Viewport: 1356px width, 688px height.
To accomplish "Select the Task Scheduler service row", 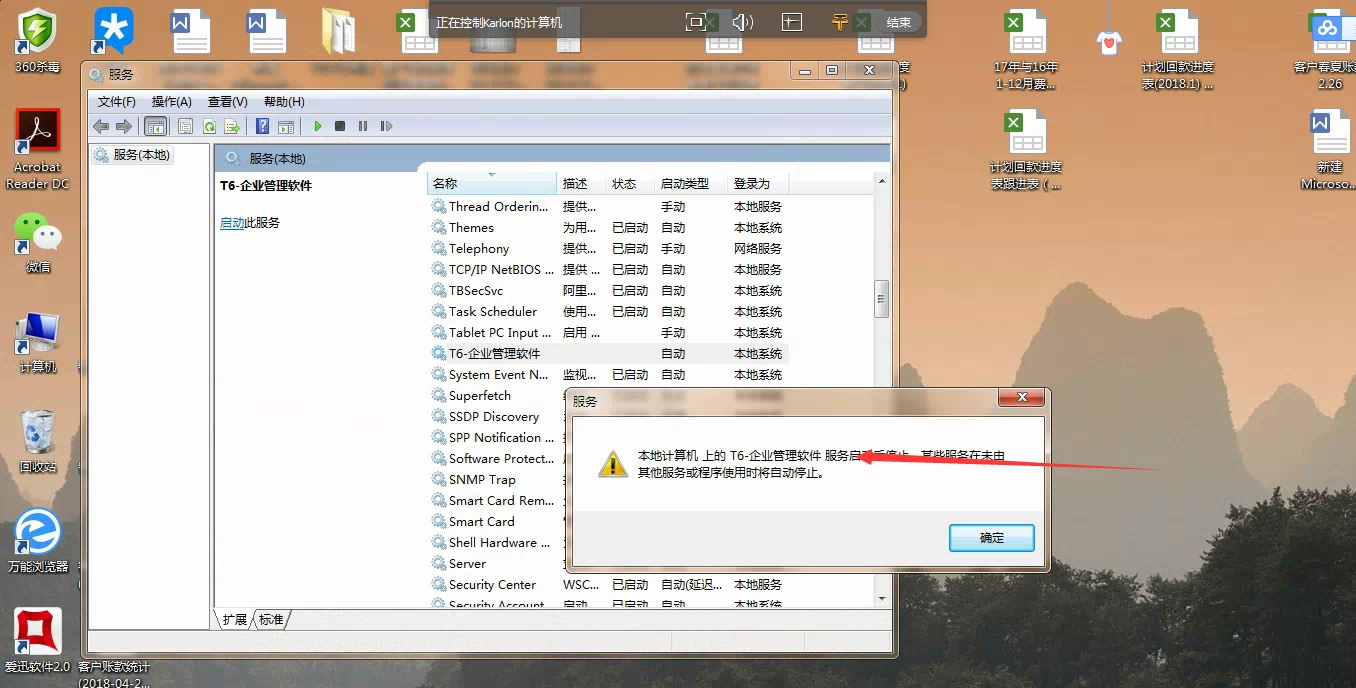I will [x=608, y=312].
